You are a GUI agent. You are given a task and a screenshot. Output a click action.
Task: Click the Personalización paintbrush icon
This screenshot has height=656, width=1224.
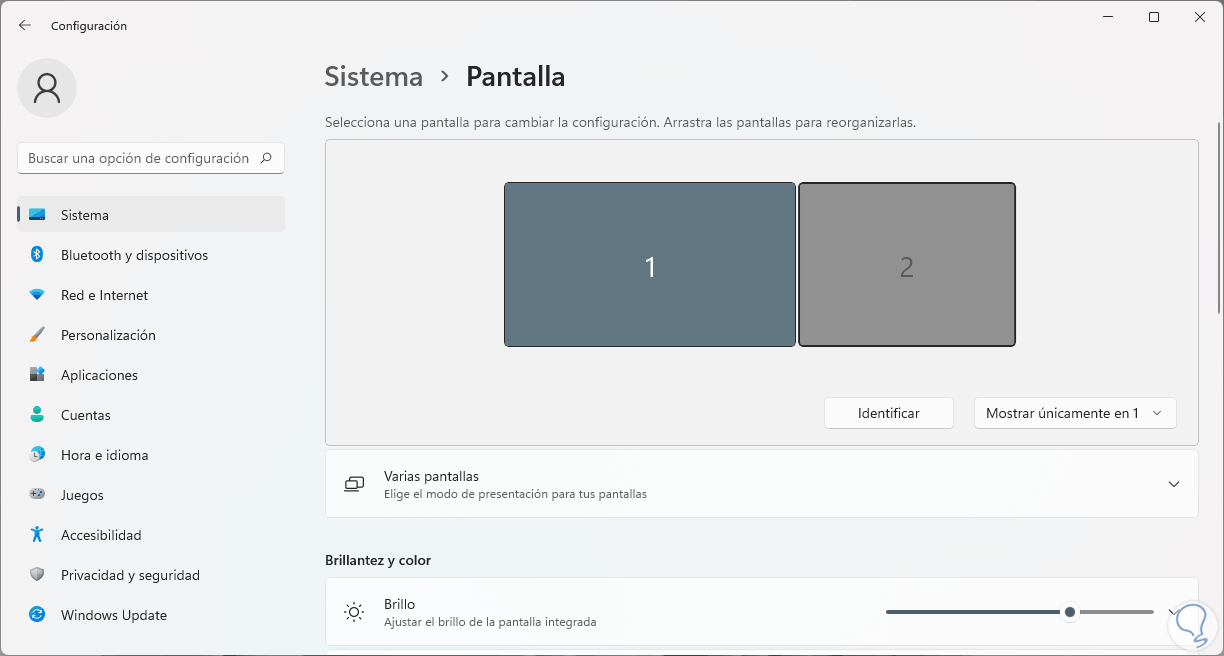click(37, 335)
